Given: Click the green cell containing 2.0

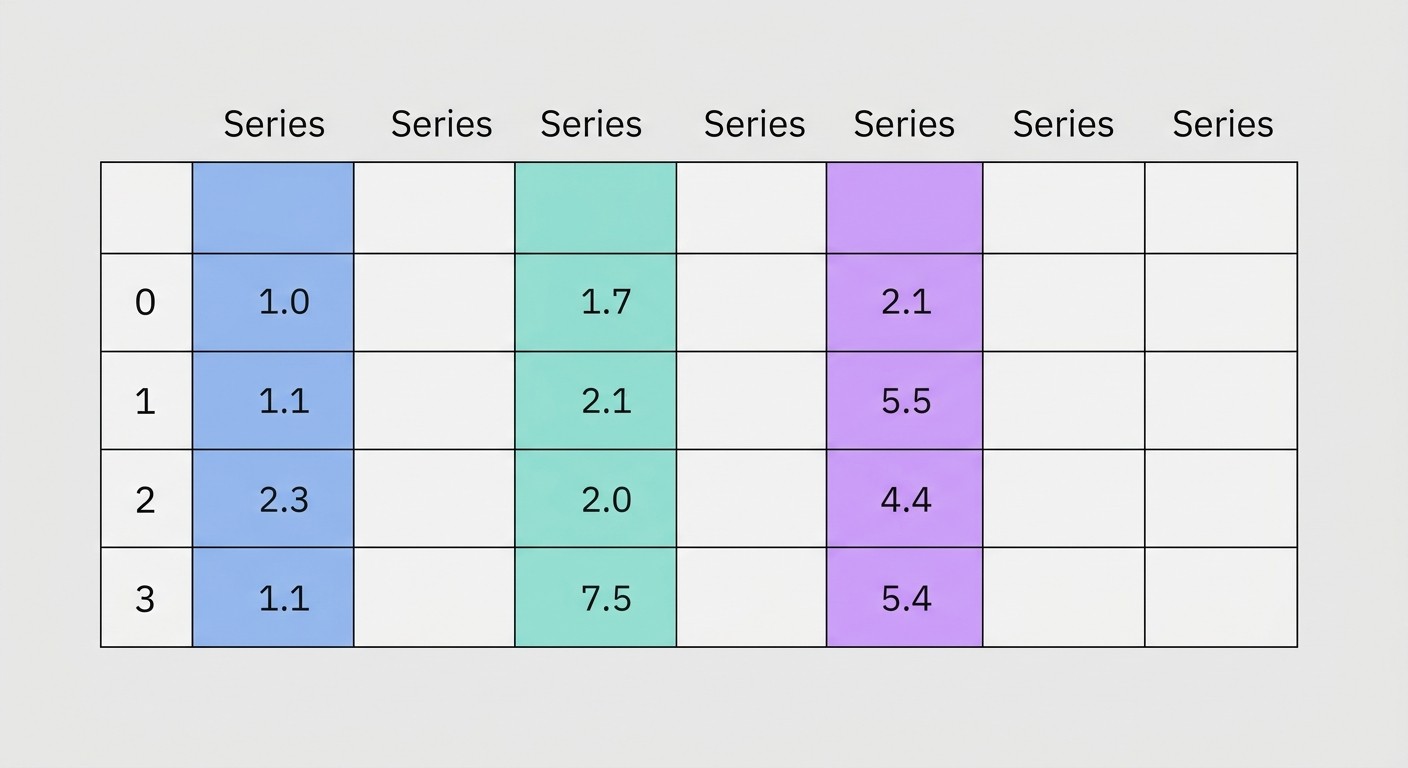Looking at the screenshot, I should (596, 499).
